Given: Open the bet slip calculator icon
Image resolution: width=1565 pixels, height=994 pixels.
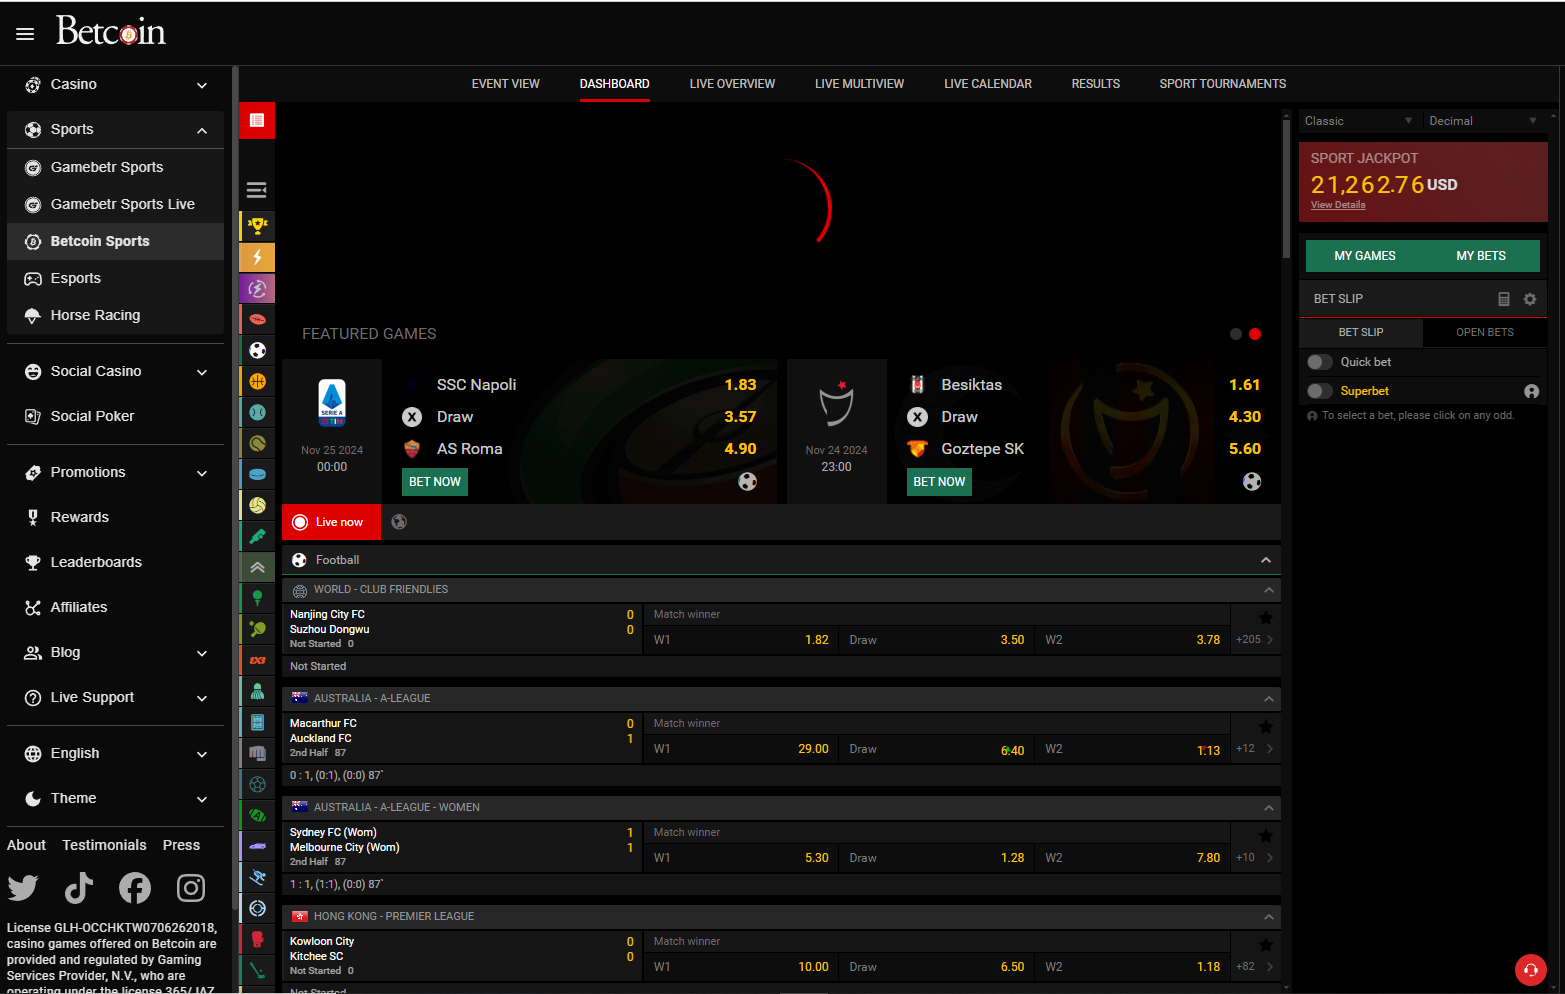Looking at the screenshot, I should pyautogui.click(x=1503, y=299).
